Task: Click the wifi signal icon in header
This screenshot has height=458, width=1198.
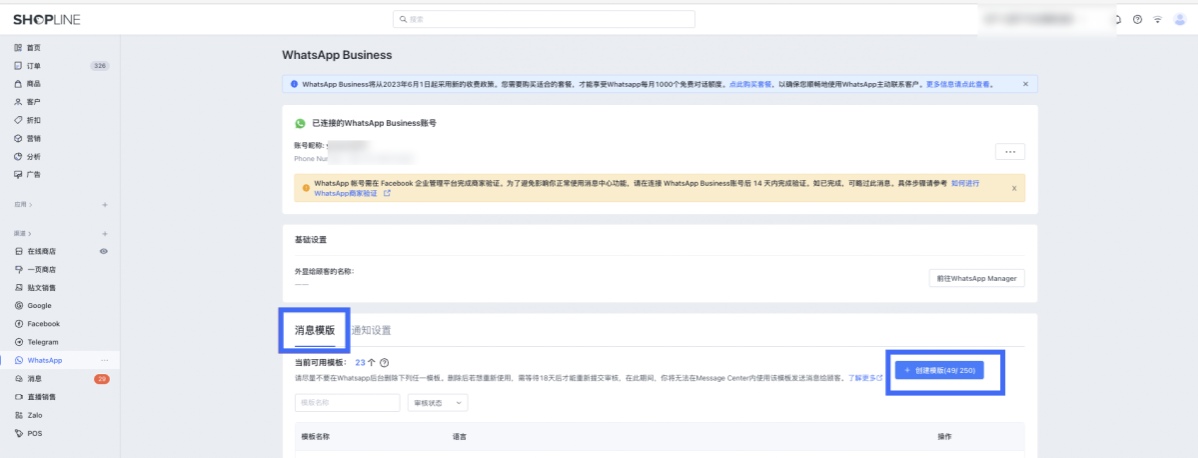Action: click(1158, 19)
